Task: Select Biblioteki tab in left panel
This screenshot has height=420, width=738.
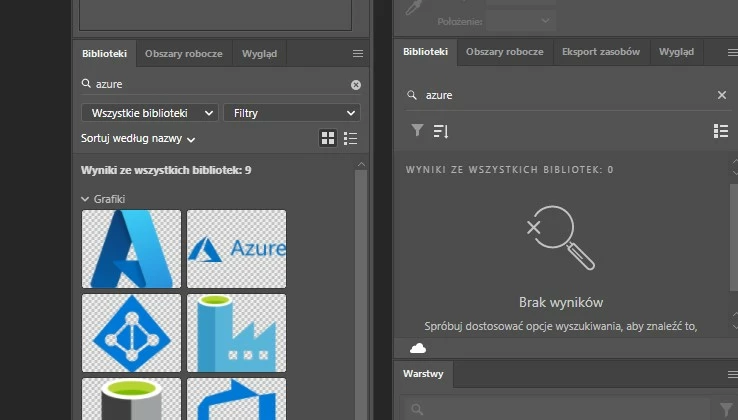Action: [104, 54]
